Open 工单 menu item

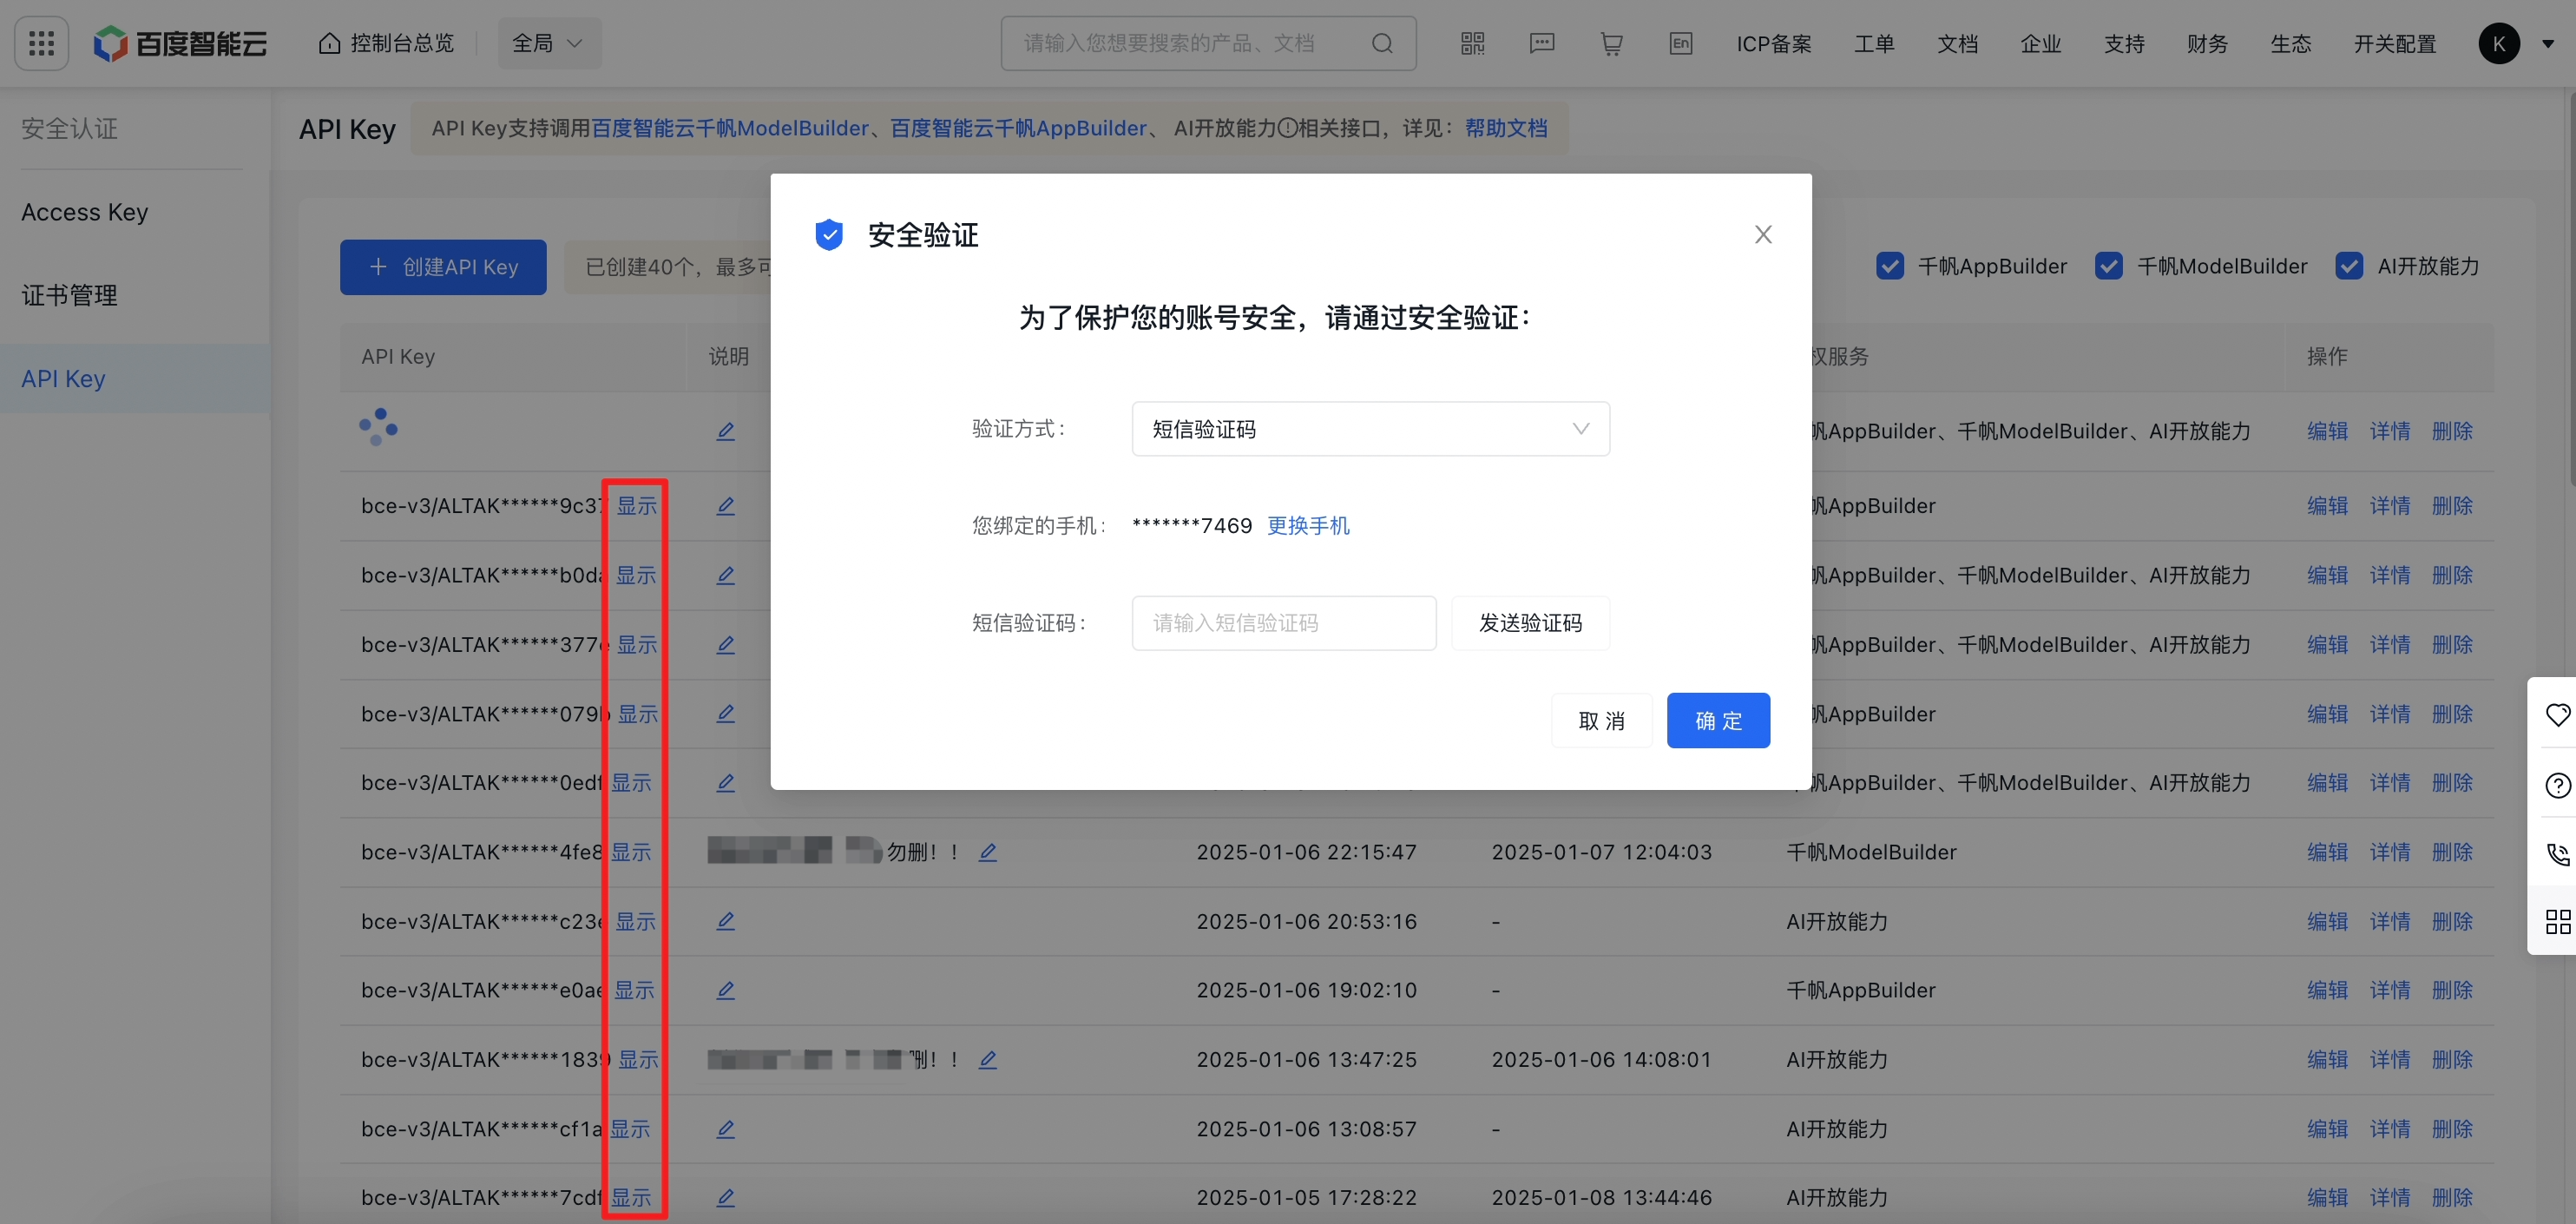coord(1874,43)
